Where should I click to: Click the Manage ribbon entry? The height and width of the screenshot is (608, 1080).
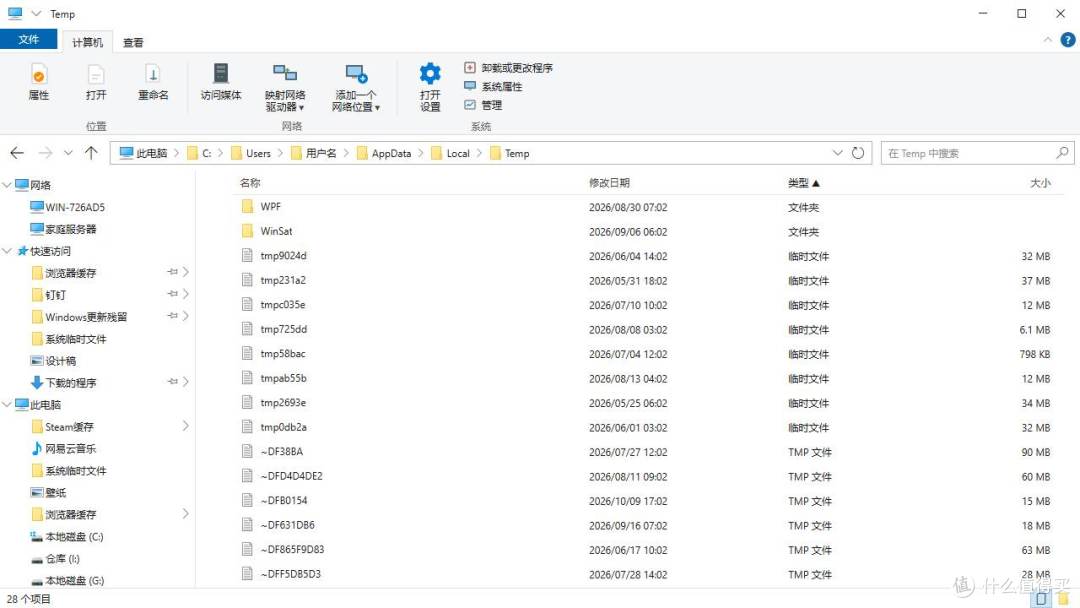pos(483,105)
